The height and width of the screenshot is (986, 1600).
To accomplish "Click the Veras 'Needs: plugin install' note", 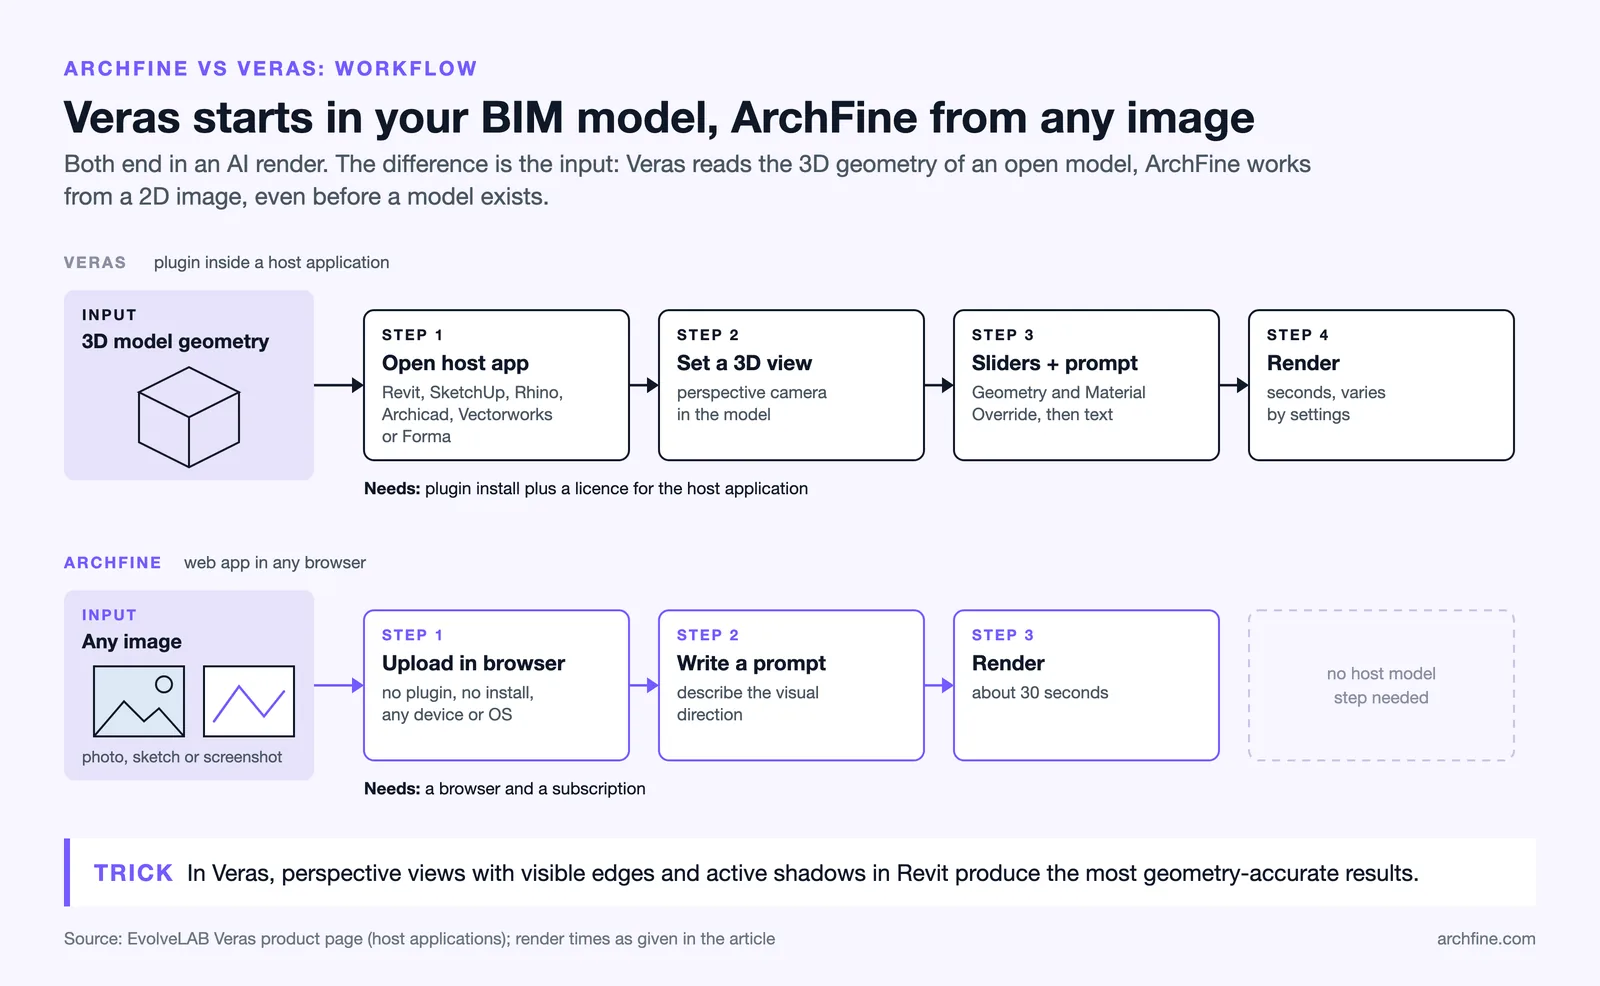I will pos(586,488).
